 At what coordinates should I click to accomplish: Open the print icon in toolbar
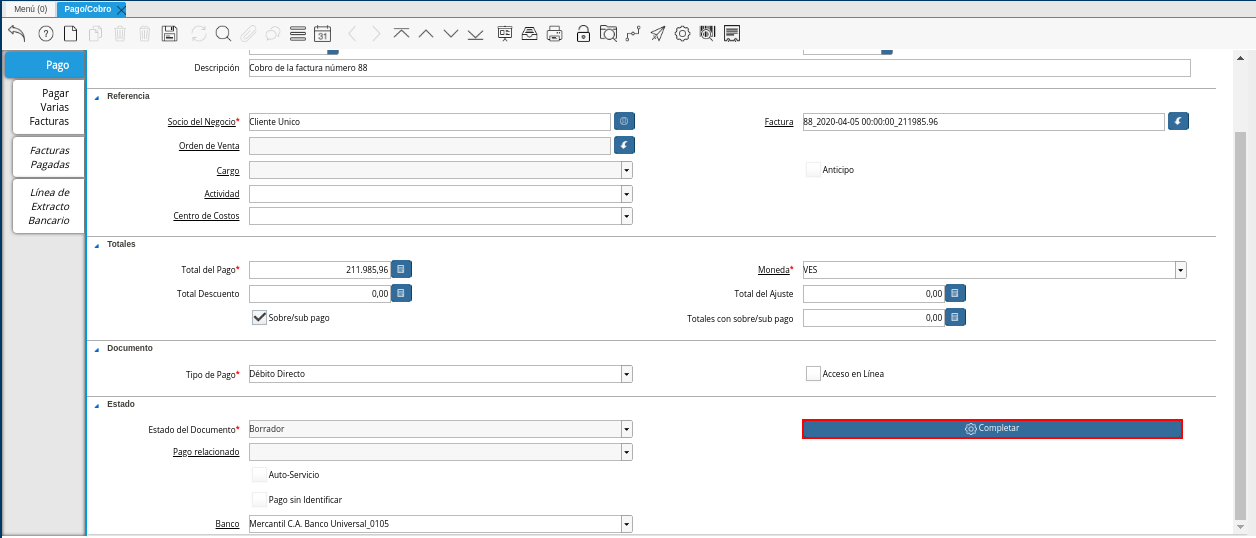tap(555, 33)
